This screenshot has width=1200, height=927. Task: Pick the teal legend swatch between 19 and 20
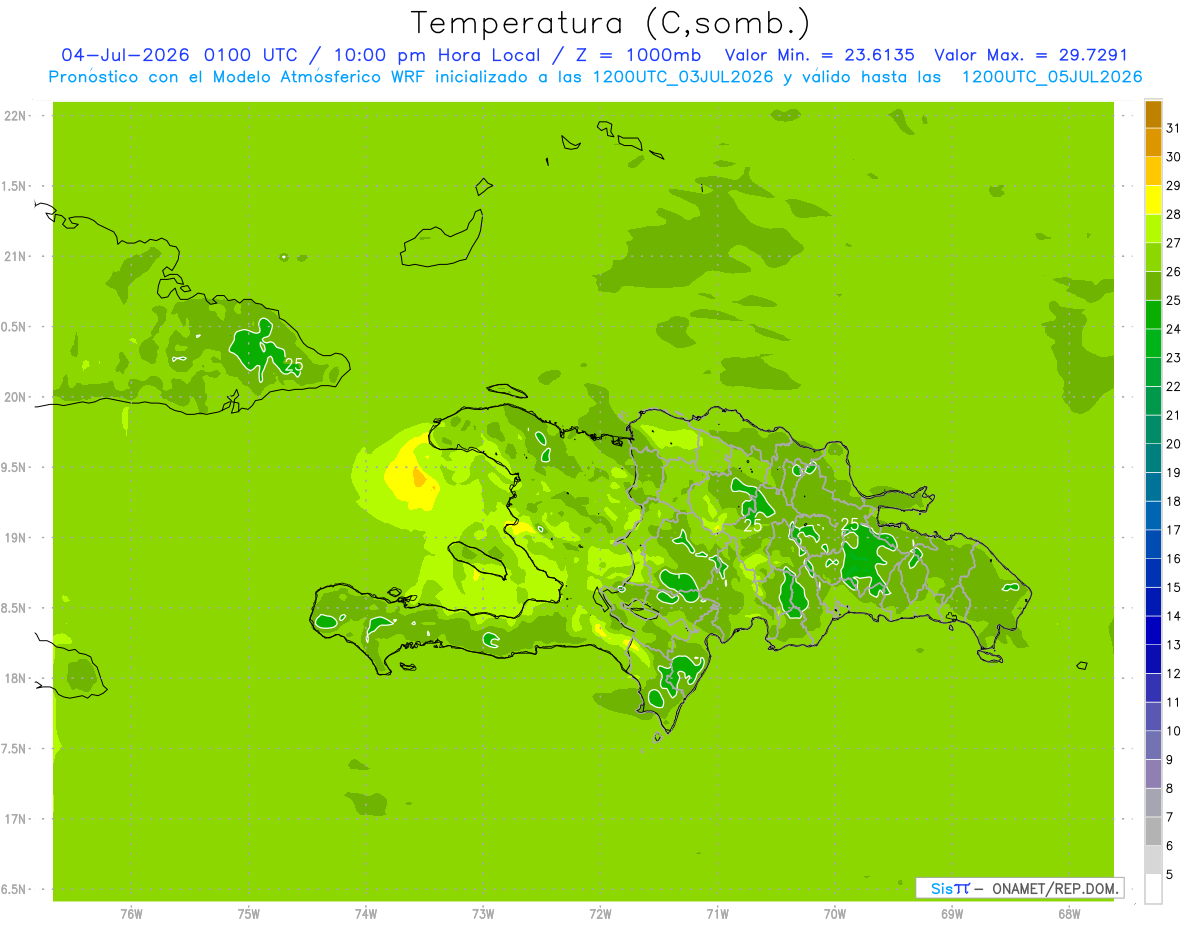[1153, 458]
